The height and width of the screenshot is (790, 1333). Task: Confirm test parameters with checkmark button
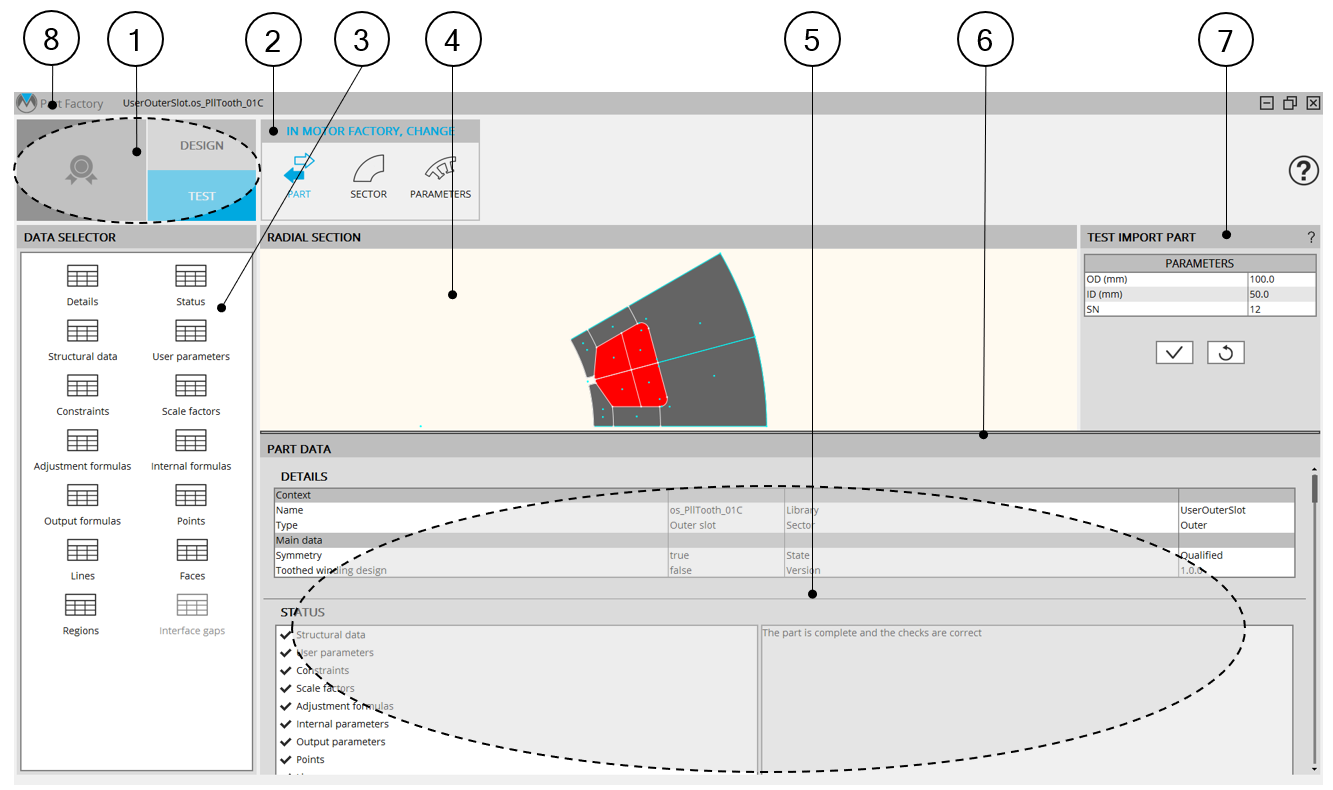click(1174, 352)
